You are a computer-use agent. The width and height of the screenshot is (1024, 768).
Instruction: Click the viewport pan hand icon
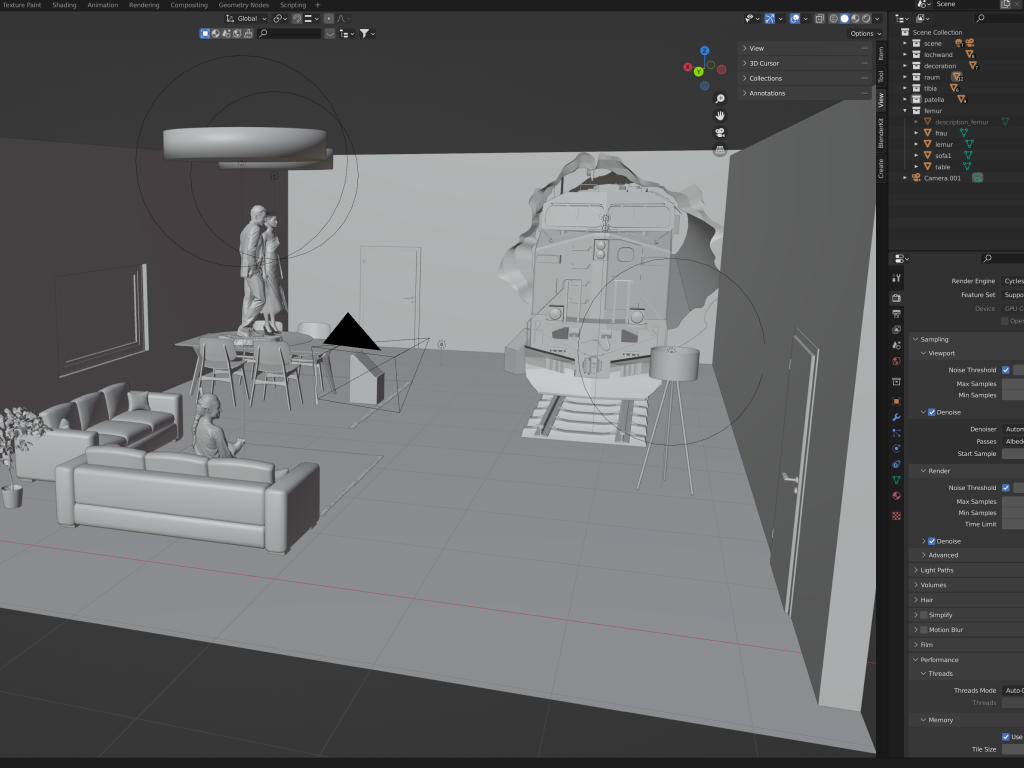720,116
